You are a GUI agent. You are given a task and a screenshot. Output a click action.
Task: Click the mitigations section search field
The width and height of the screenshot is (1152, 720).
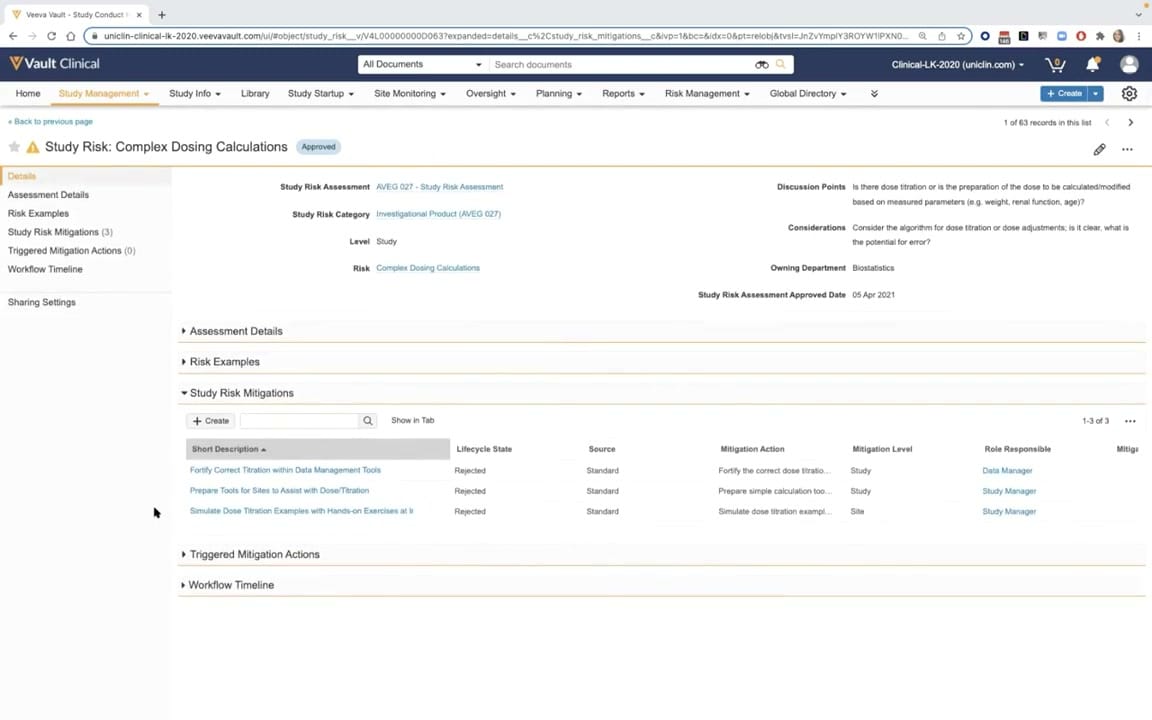[x=299, y=421]
